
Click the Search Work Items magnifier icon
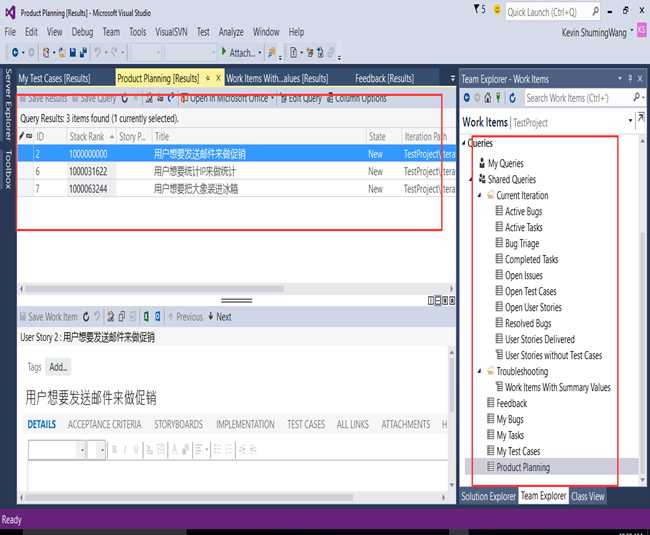(637, 97)
